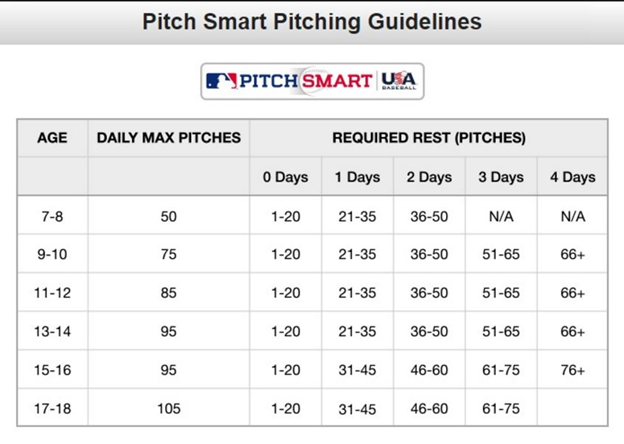Click the 61-75 cell in 17-18 row
The width and height of the screenshot is (624, 444).
tap(501, 408)
